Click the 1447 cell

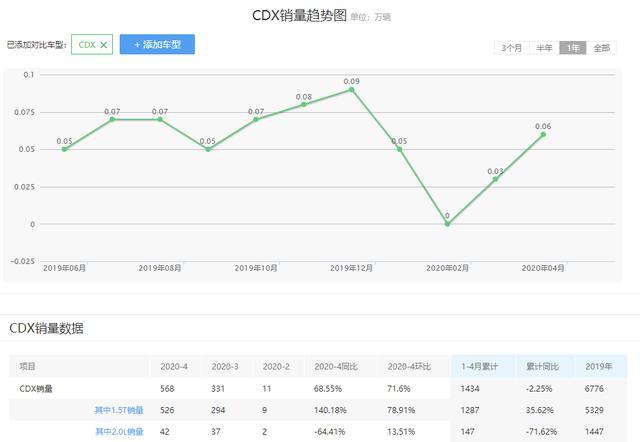(x=594, y=431)
